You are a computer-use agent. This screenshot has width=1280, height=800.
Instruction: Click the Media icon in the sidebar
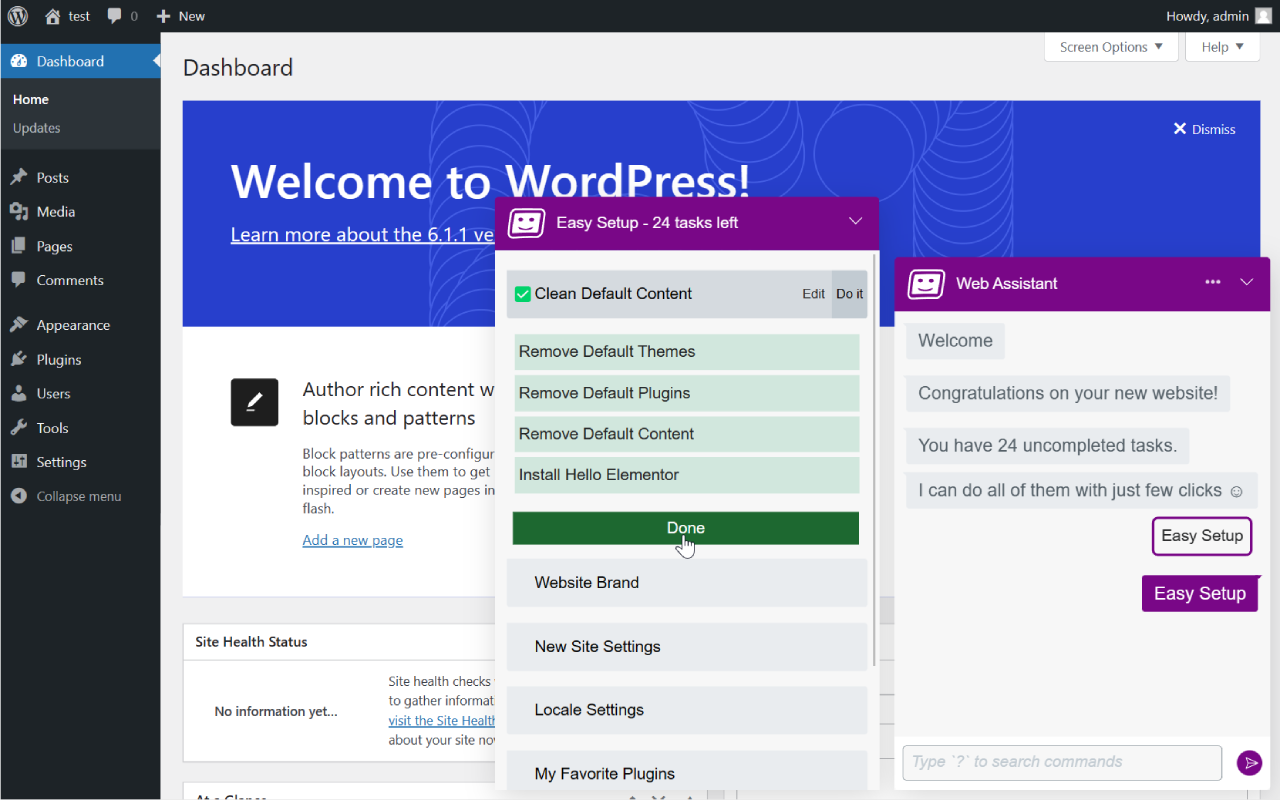coord(19,212)
